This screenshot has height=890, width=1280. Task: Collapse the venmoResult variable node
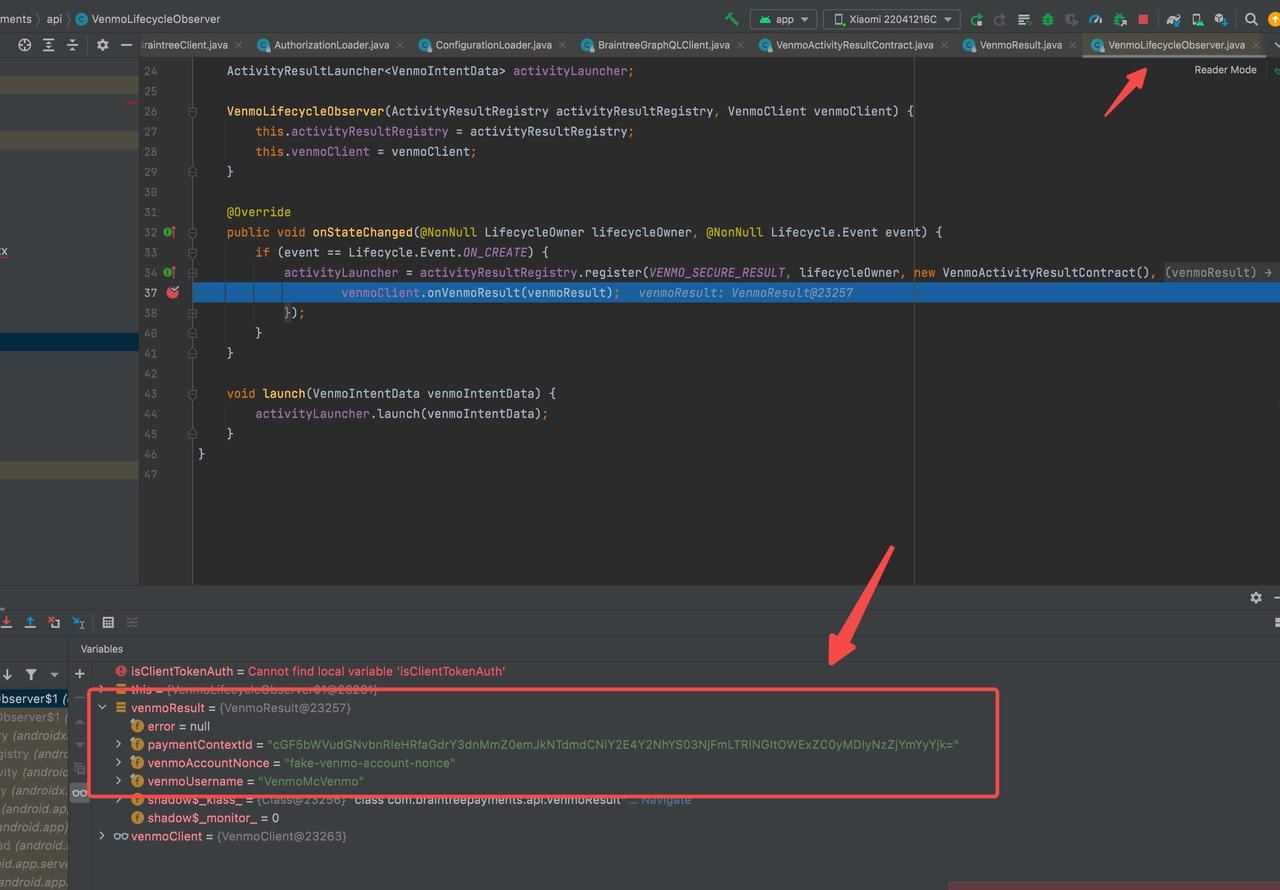tap(102, 707)
